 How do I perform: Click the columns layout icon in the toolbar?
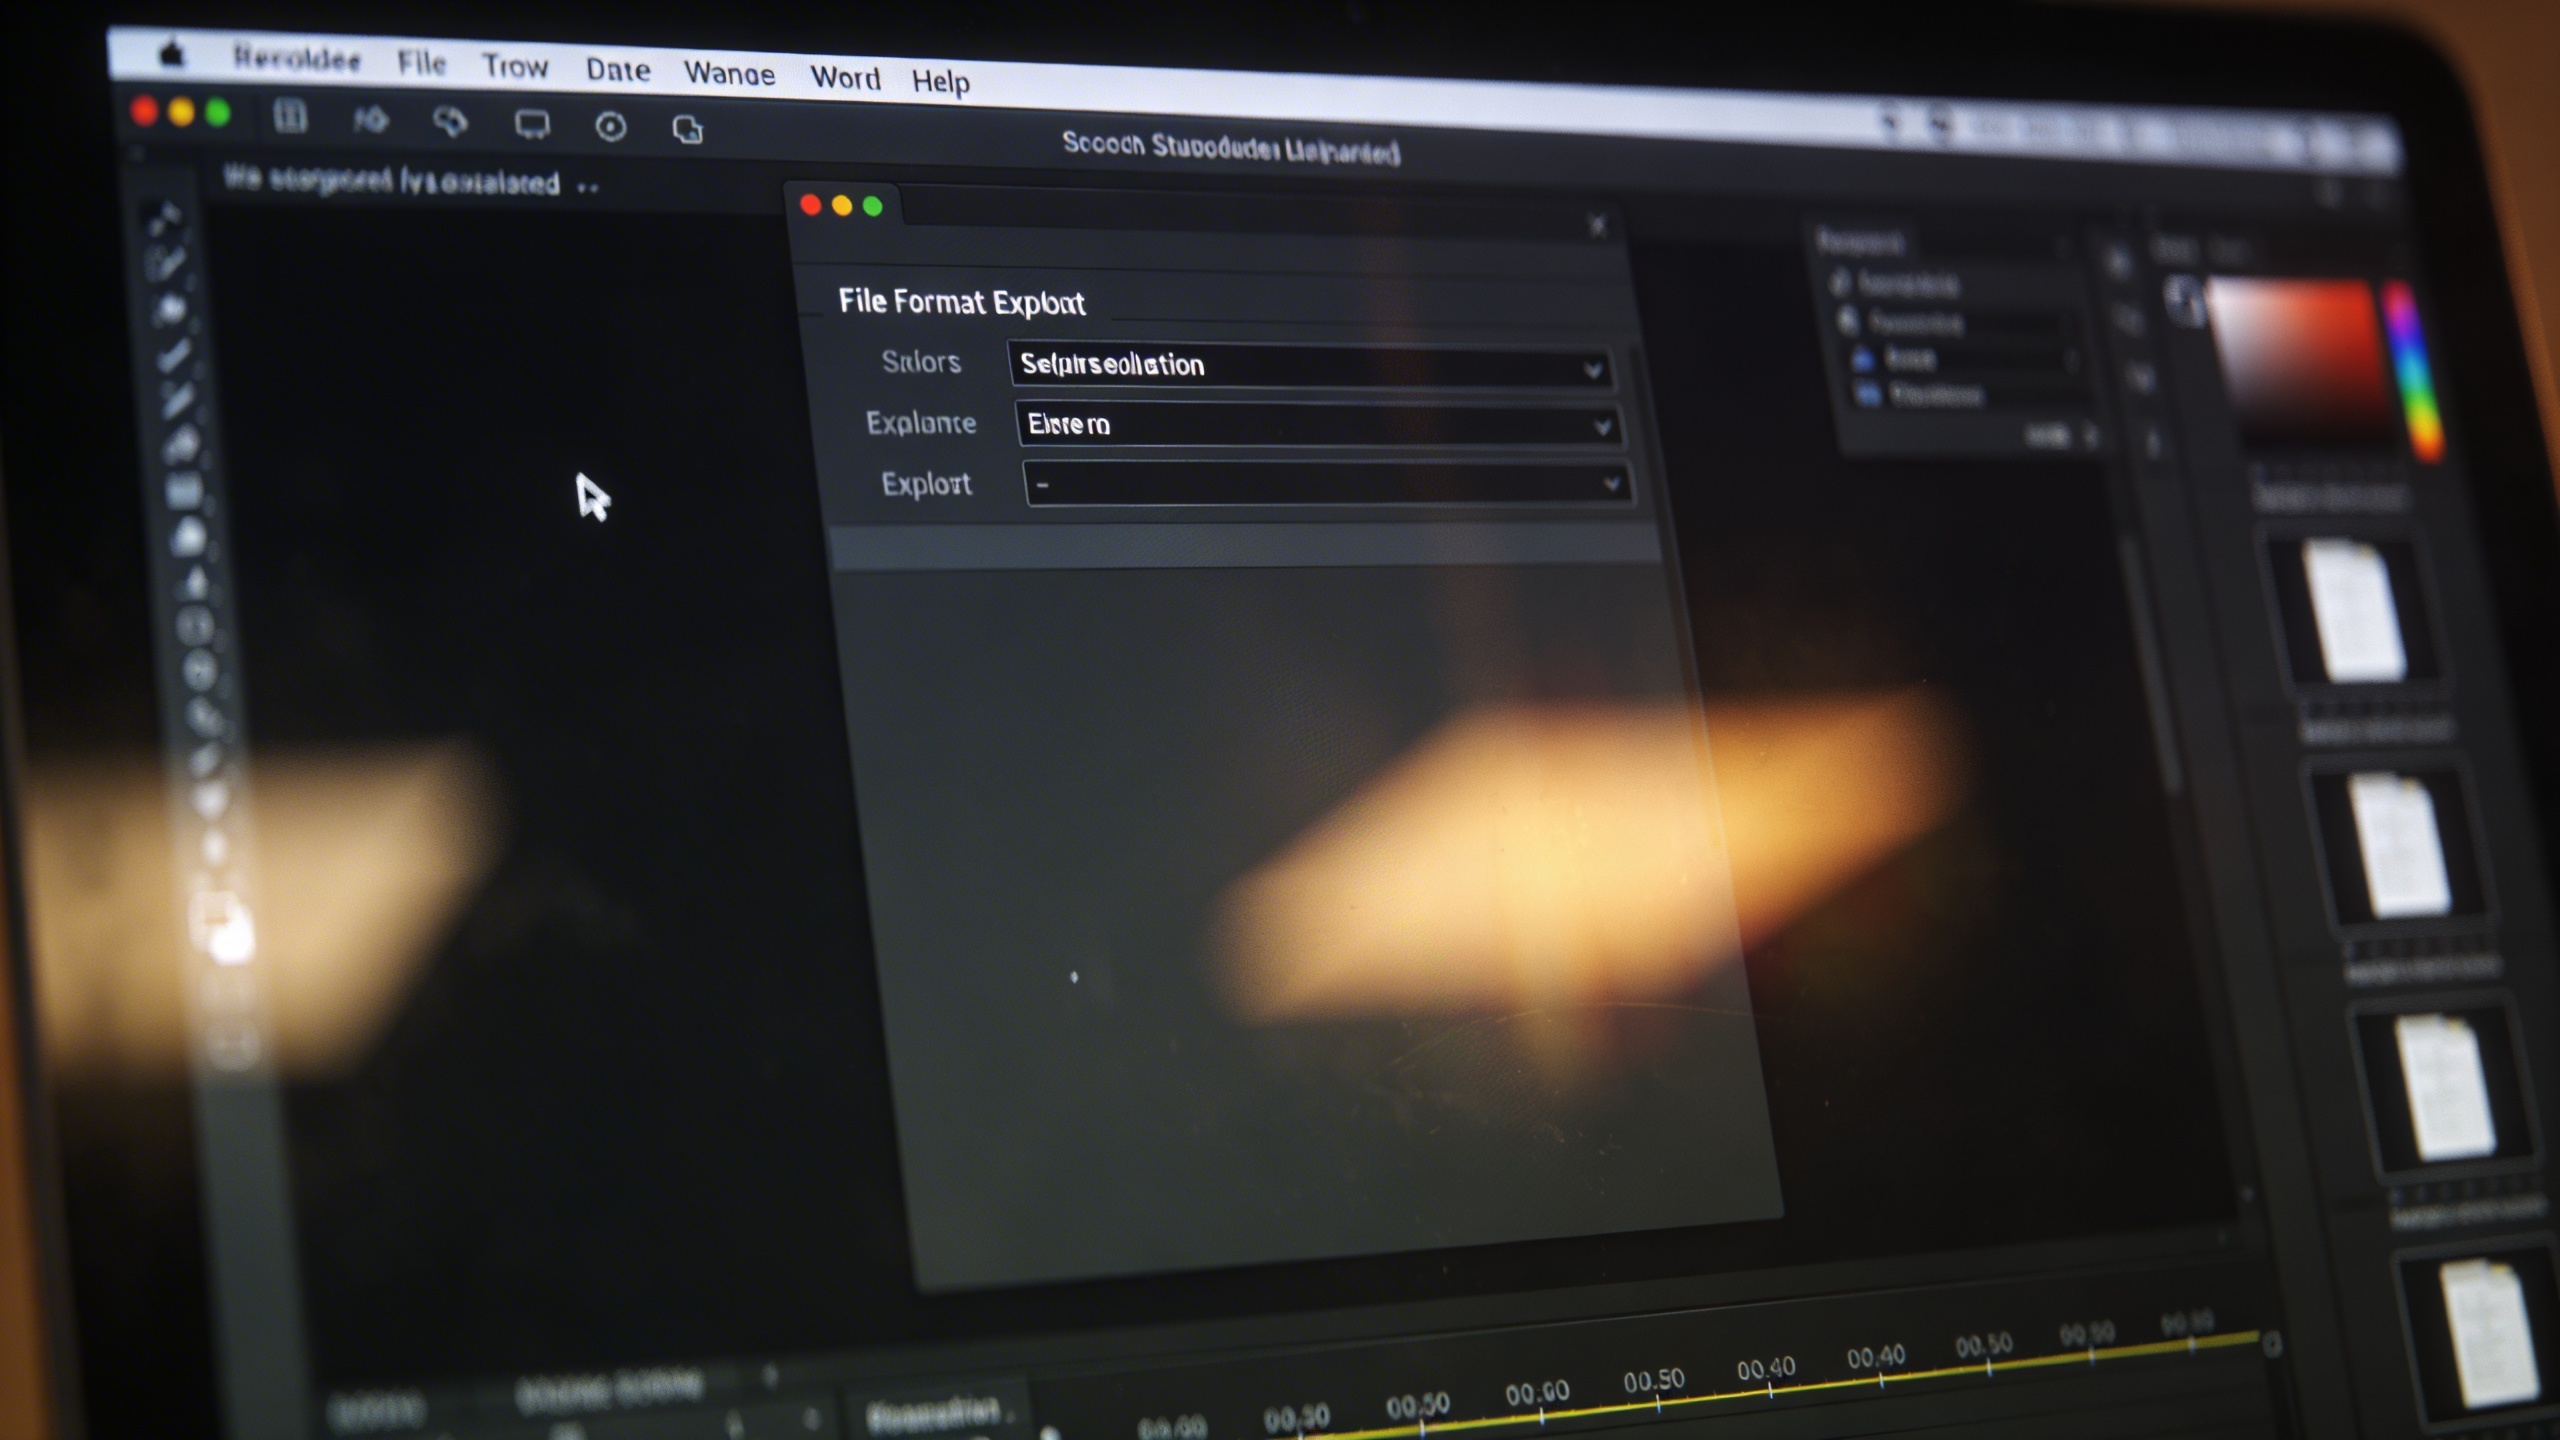click(290, 117)
